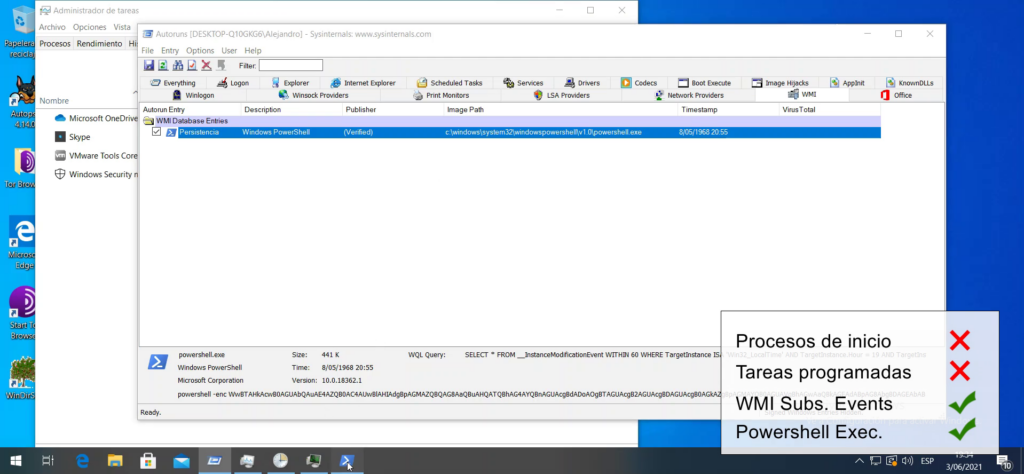Launch Microsoft Edge from the taskbar
1024x474 pixels.
(82, 461)
